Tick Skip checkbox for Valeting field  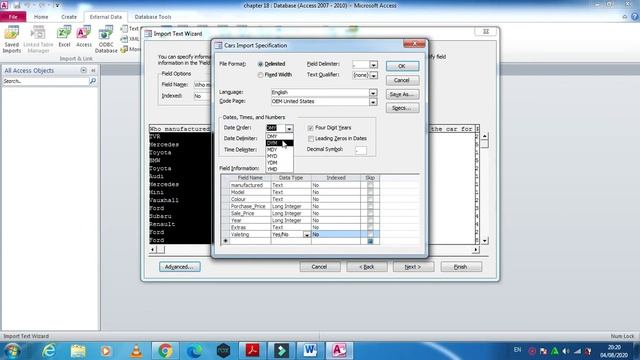370,234
